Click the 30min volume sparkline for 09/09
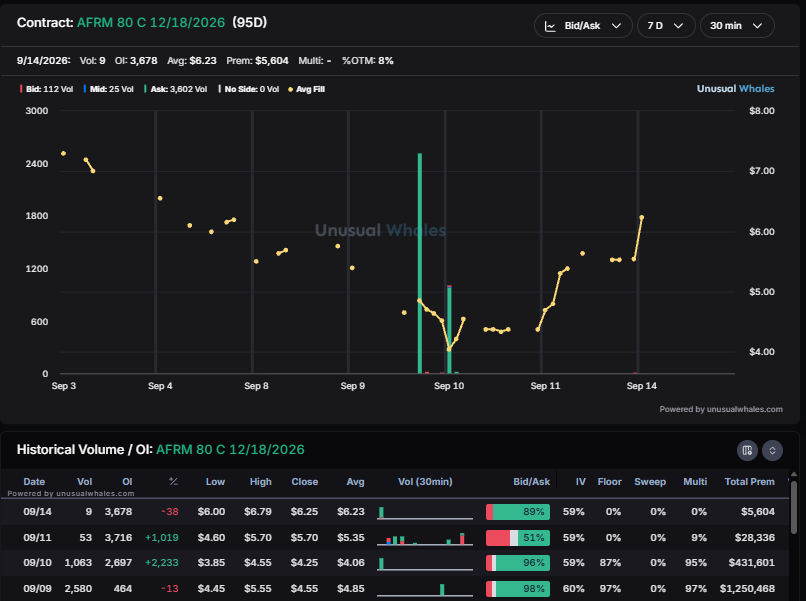806x601 pixels. (x=425, y=589)
